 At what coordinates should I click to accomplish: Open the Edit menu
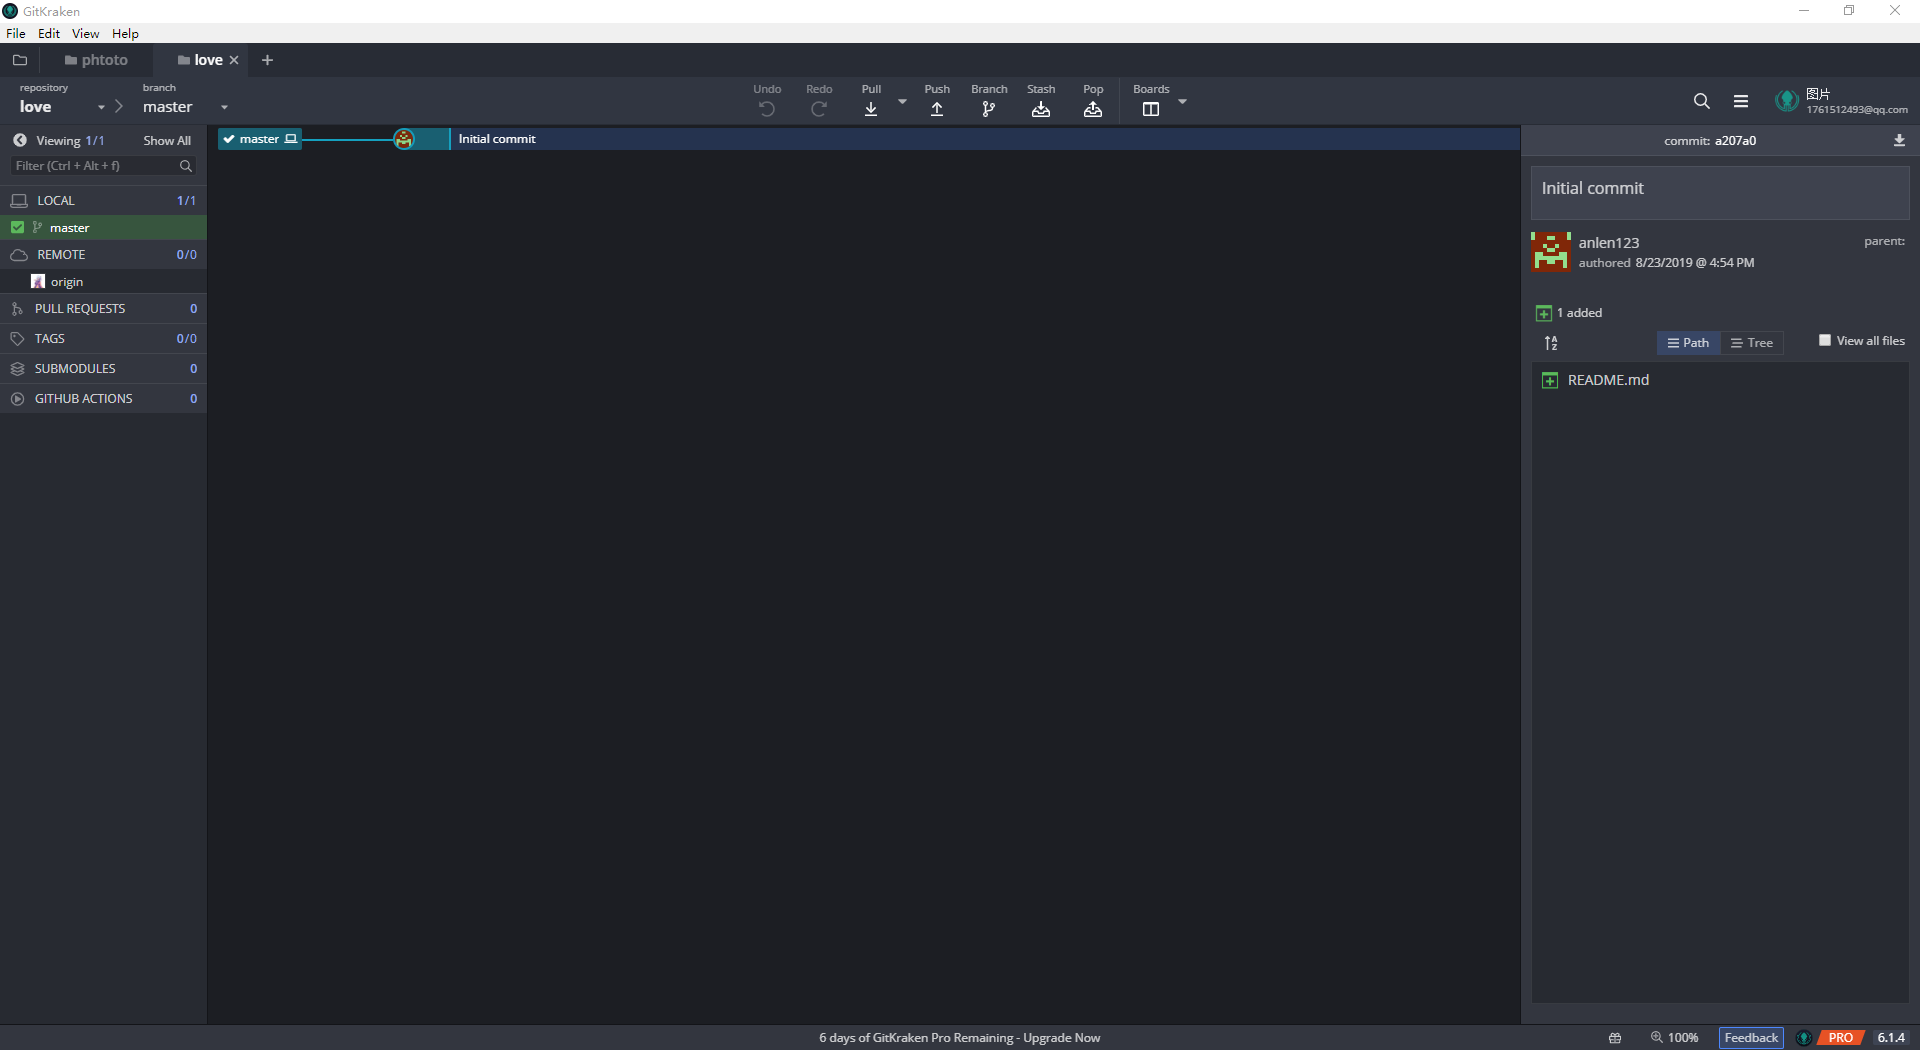click(x=48, y=33)
